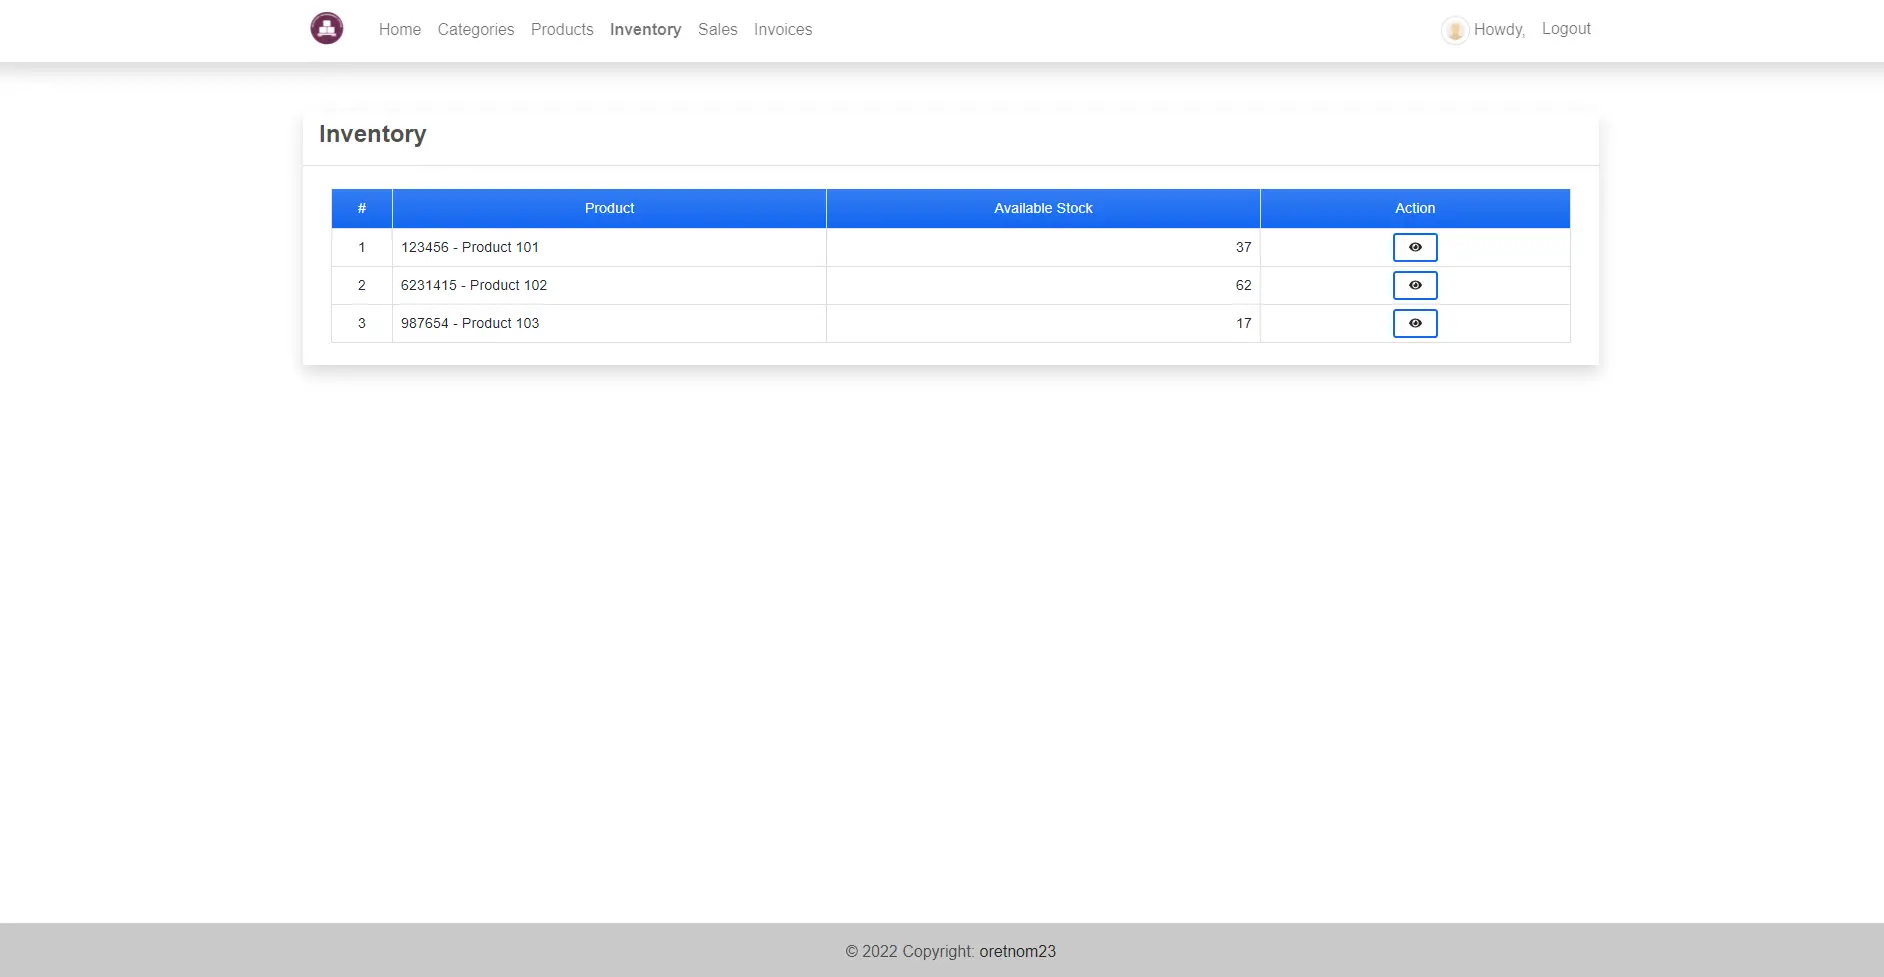Open the Categories menu item
1884x977 pixels.
[476, 30]
